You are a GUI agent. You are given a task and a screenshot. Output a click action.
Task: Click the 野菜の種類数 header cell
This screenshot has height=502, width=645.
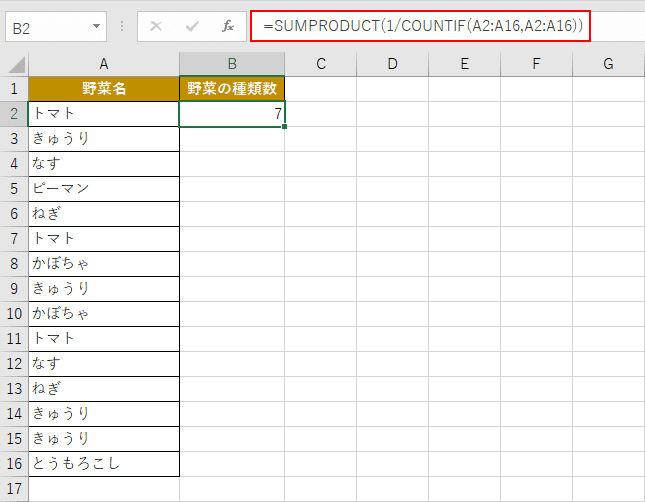[x=232, y=89]
